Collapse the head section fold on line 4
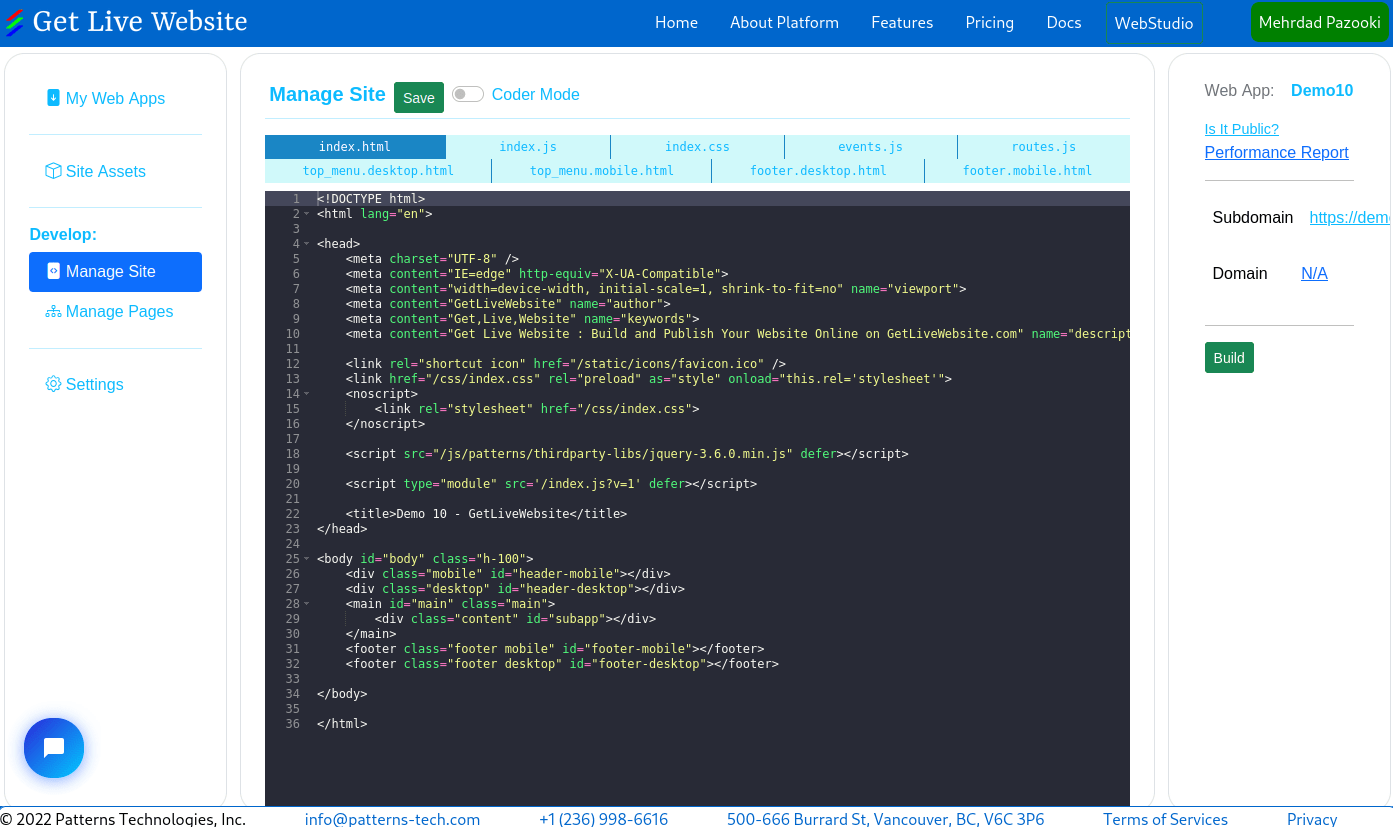Image resolution: width=1393 pixels, height=827 pixels. pyautogui.click(x=306, y=244)
